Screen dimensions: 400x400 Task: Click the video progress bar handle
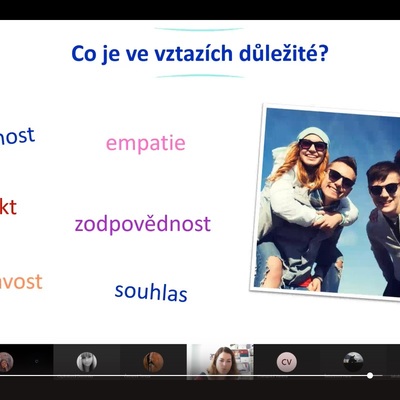pyautogui.click(x=370, y=375)
